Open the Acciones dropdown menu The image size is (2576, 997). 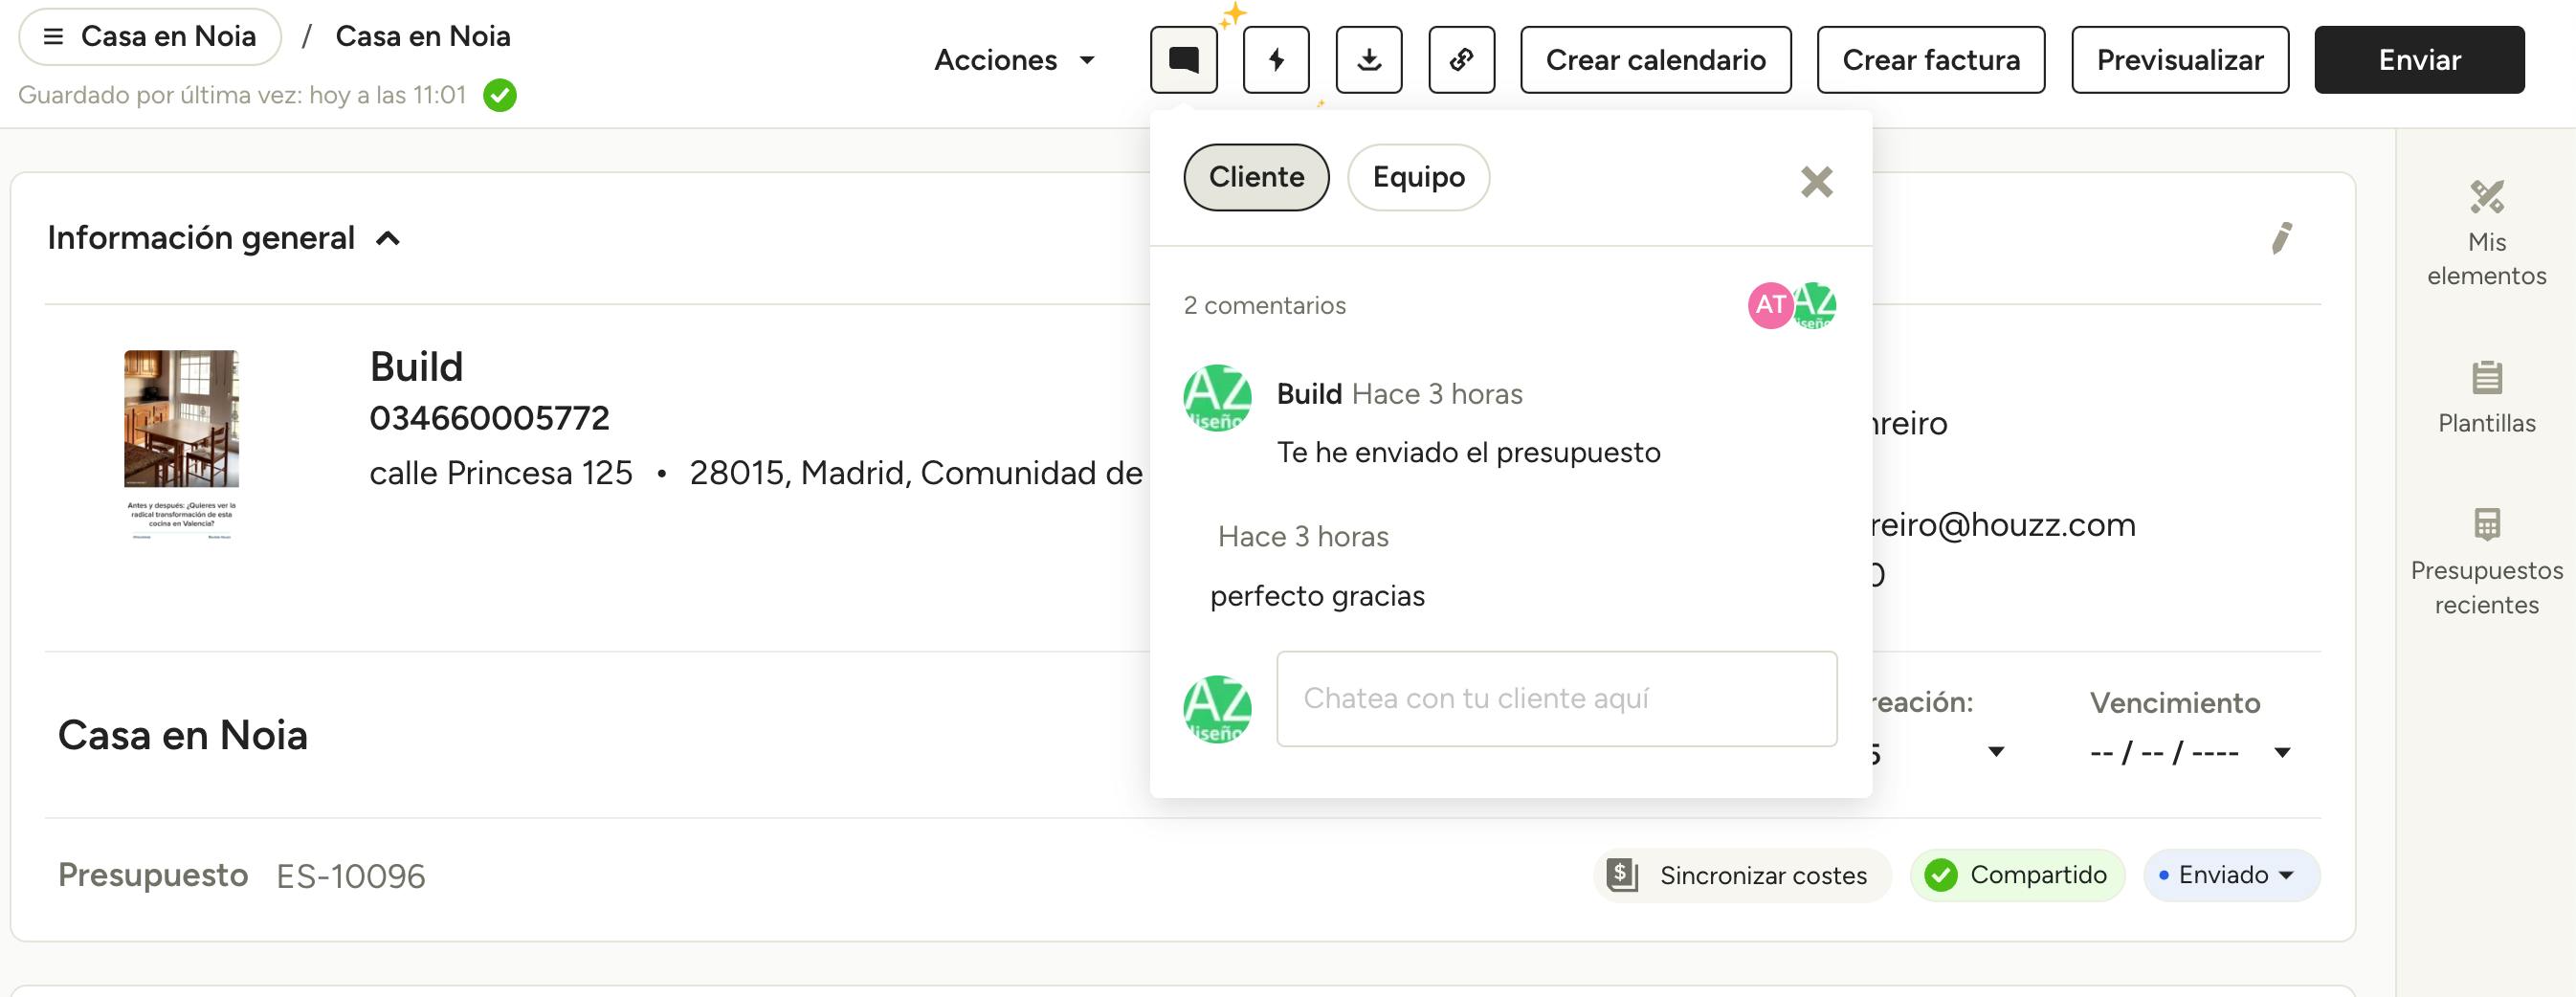(x=1014, y=60)
